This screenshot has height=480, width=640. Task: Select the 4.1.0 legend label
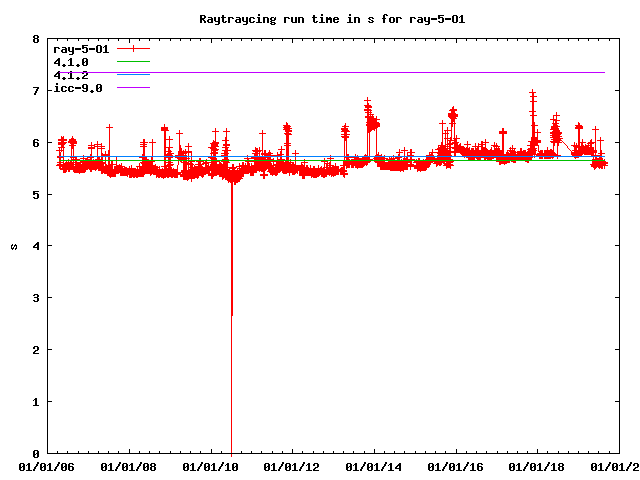coord(70,62)
